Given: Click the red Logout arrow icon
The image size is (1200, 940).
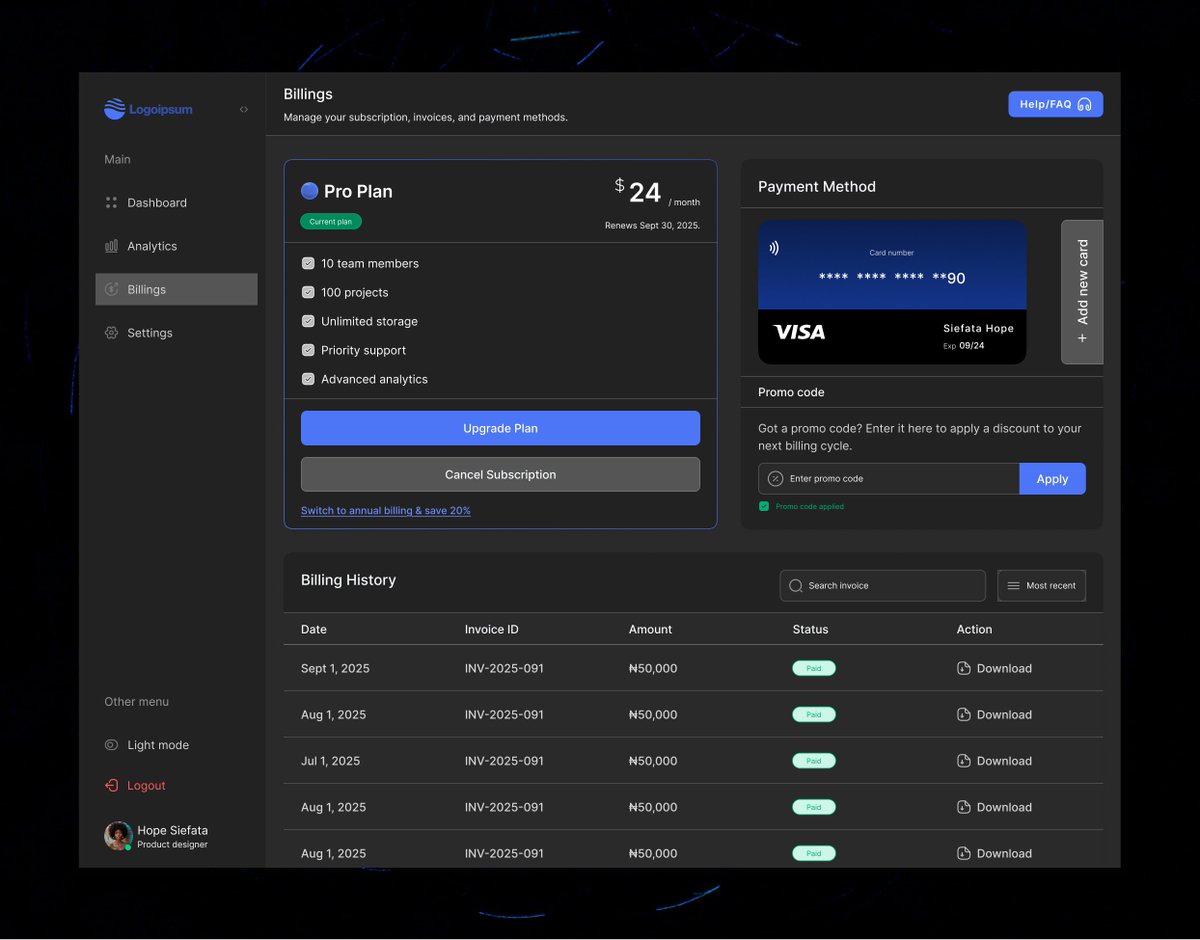Looking at the screenshot, I should click(111, 785).
